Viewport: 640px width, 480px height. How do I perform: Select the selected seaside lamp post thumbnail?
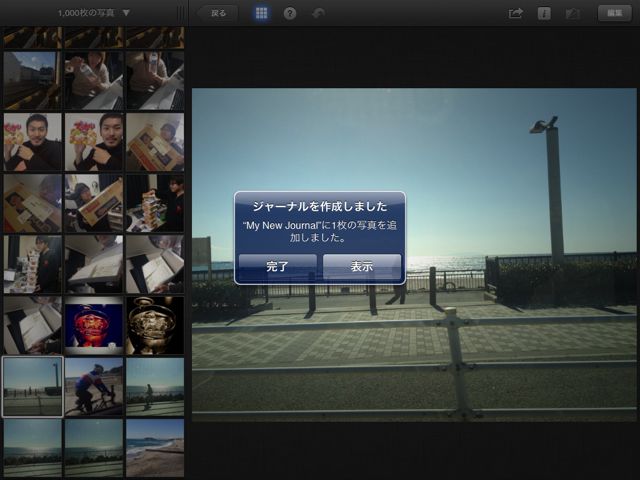[33, 387]
